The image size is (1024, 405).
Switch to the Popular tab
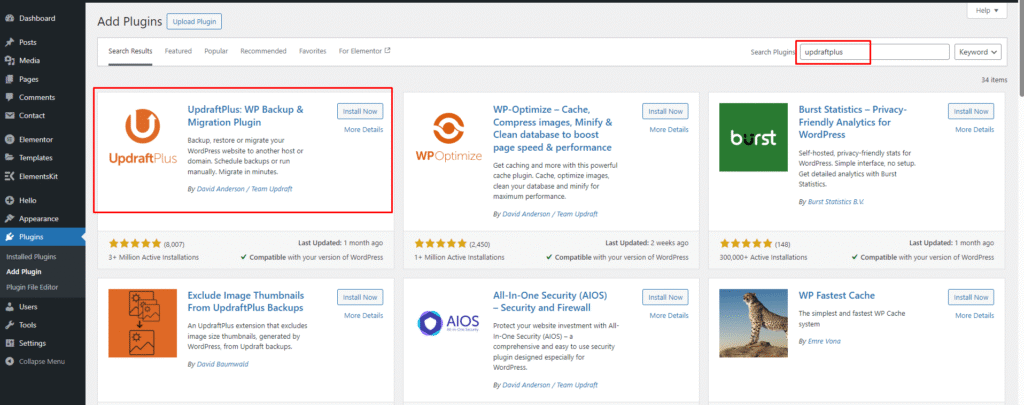pyautogui.click(x=216, y=51)
